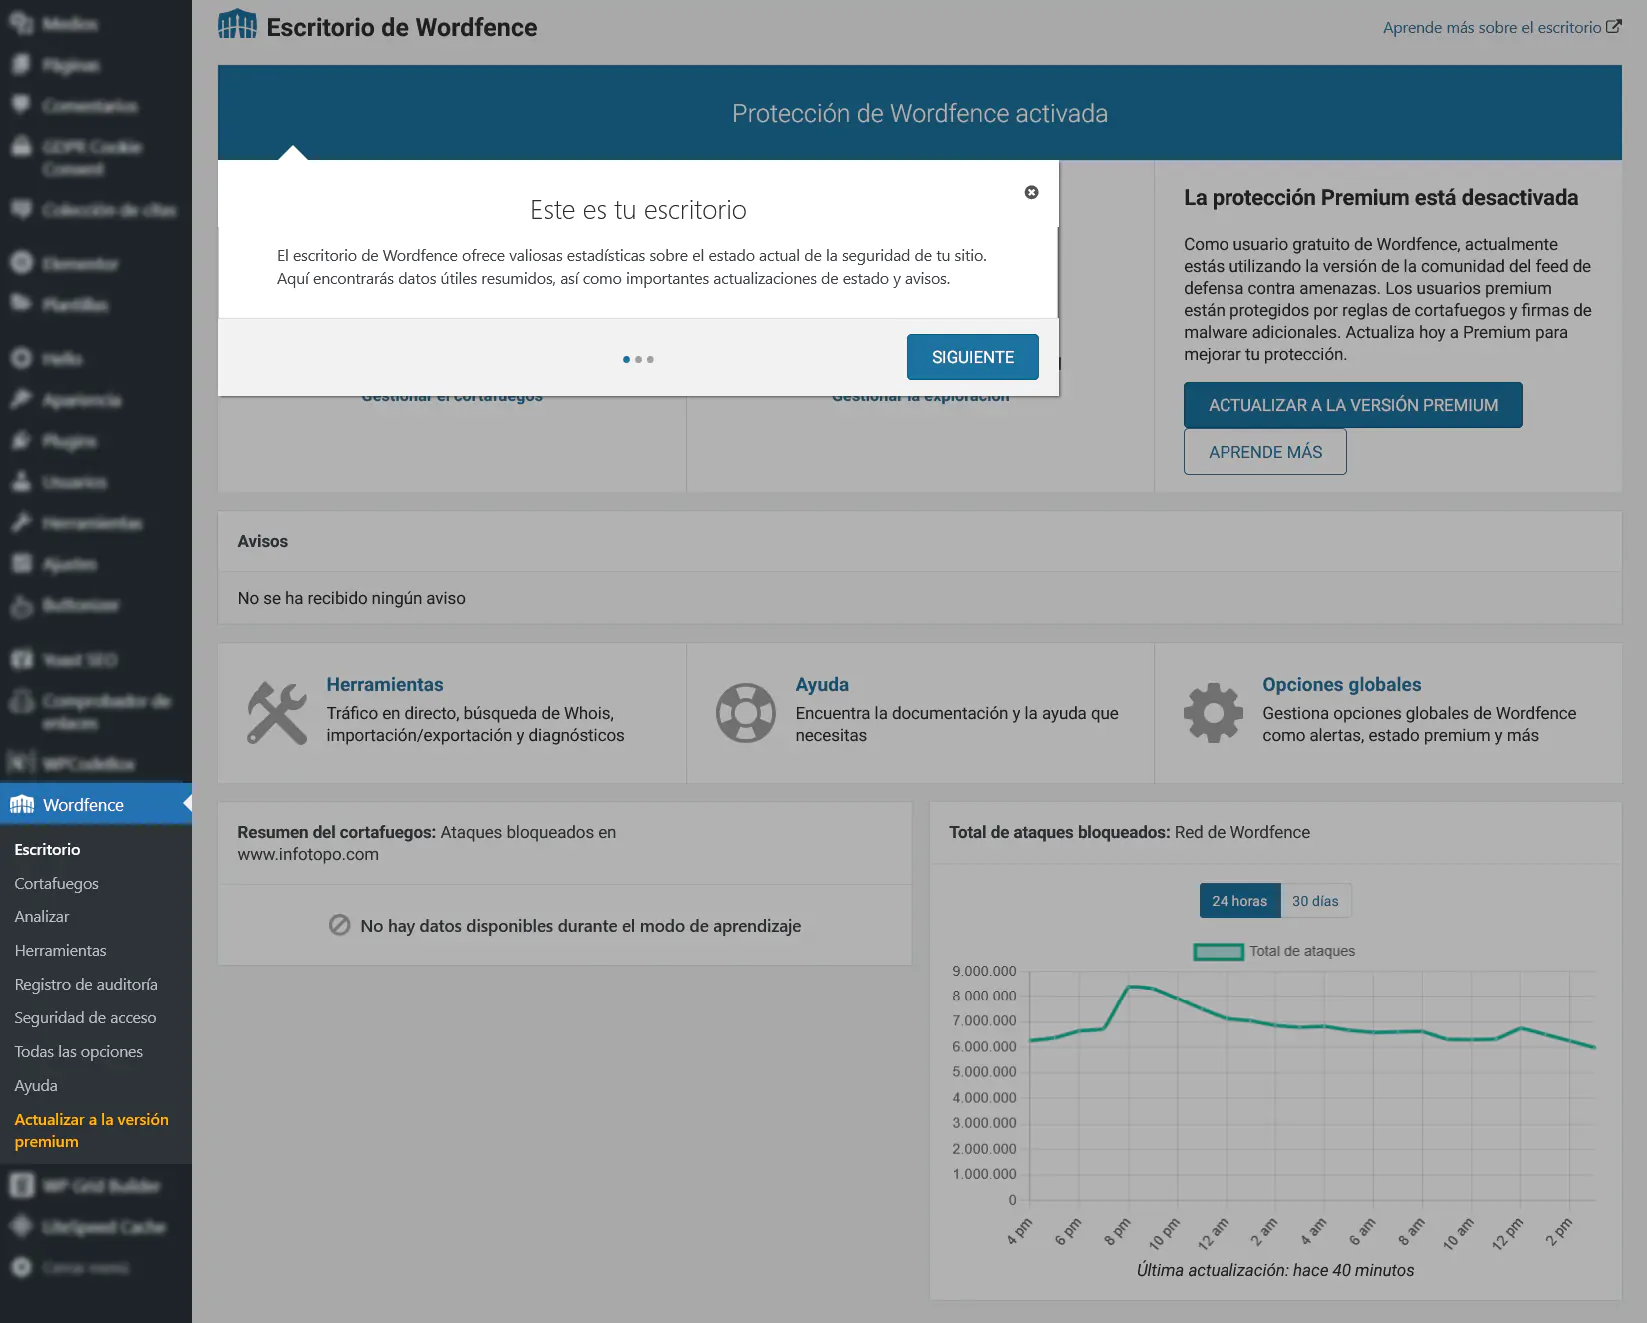Click the lifebuoy icon beside Ayuda card
The width and height of the screenshot is (1647, 1323).
pyautogui.click(x=745, y=713)
